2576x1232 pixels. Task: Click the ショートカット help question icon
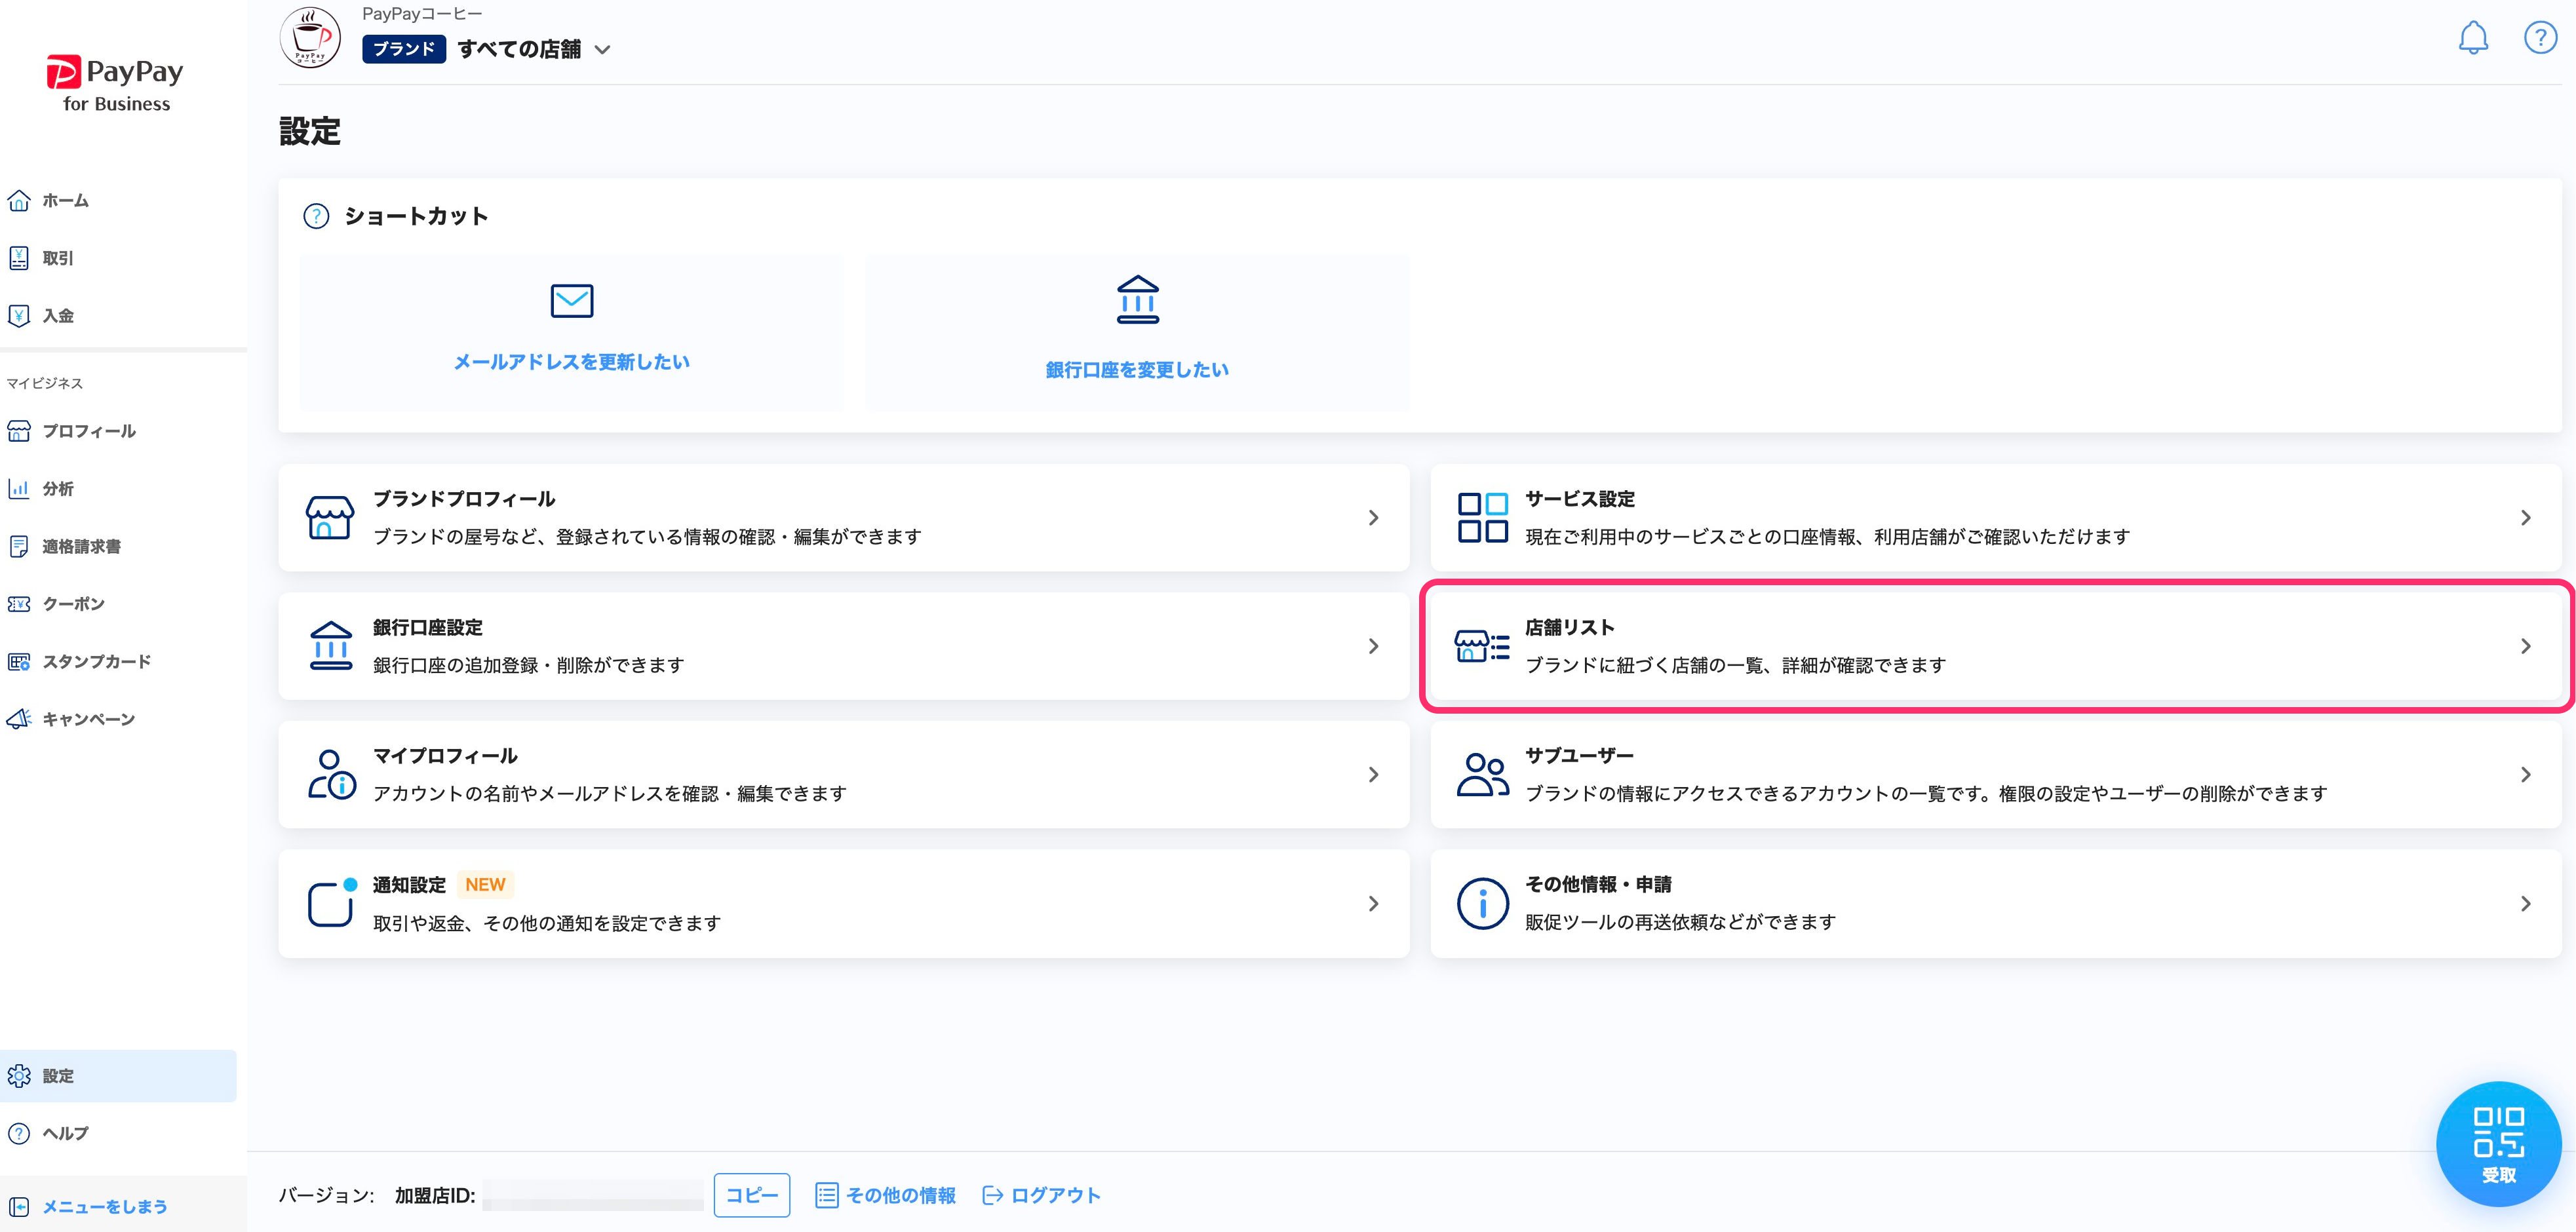316,216
